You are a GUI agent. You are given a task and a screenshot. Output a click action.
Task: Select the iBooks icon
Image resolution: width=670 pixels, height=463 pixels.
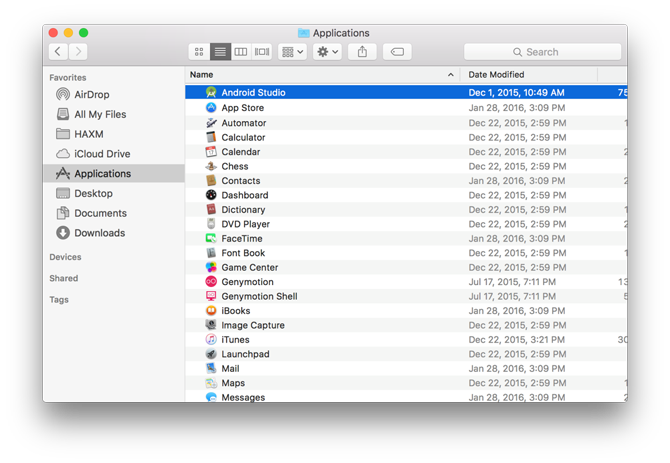(x=211, y=311)
